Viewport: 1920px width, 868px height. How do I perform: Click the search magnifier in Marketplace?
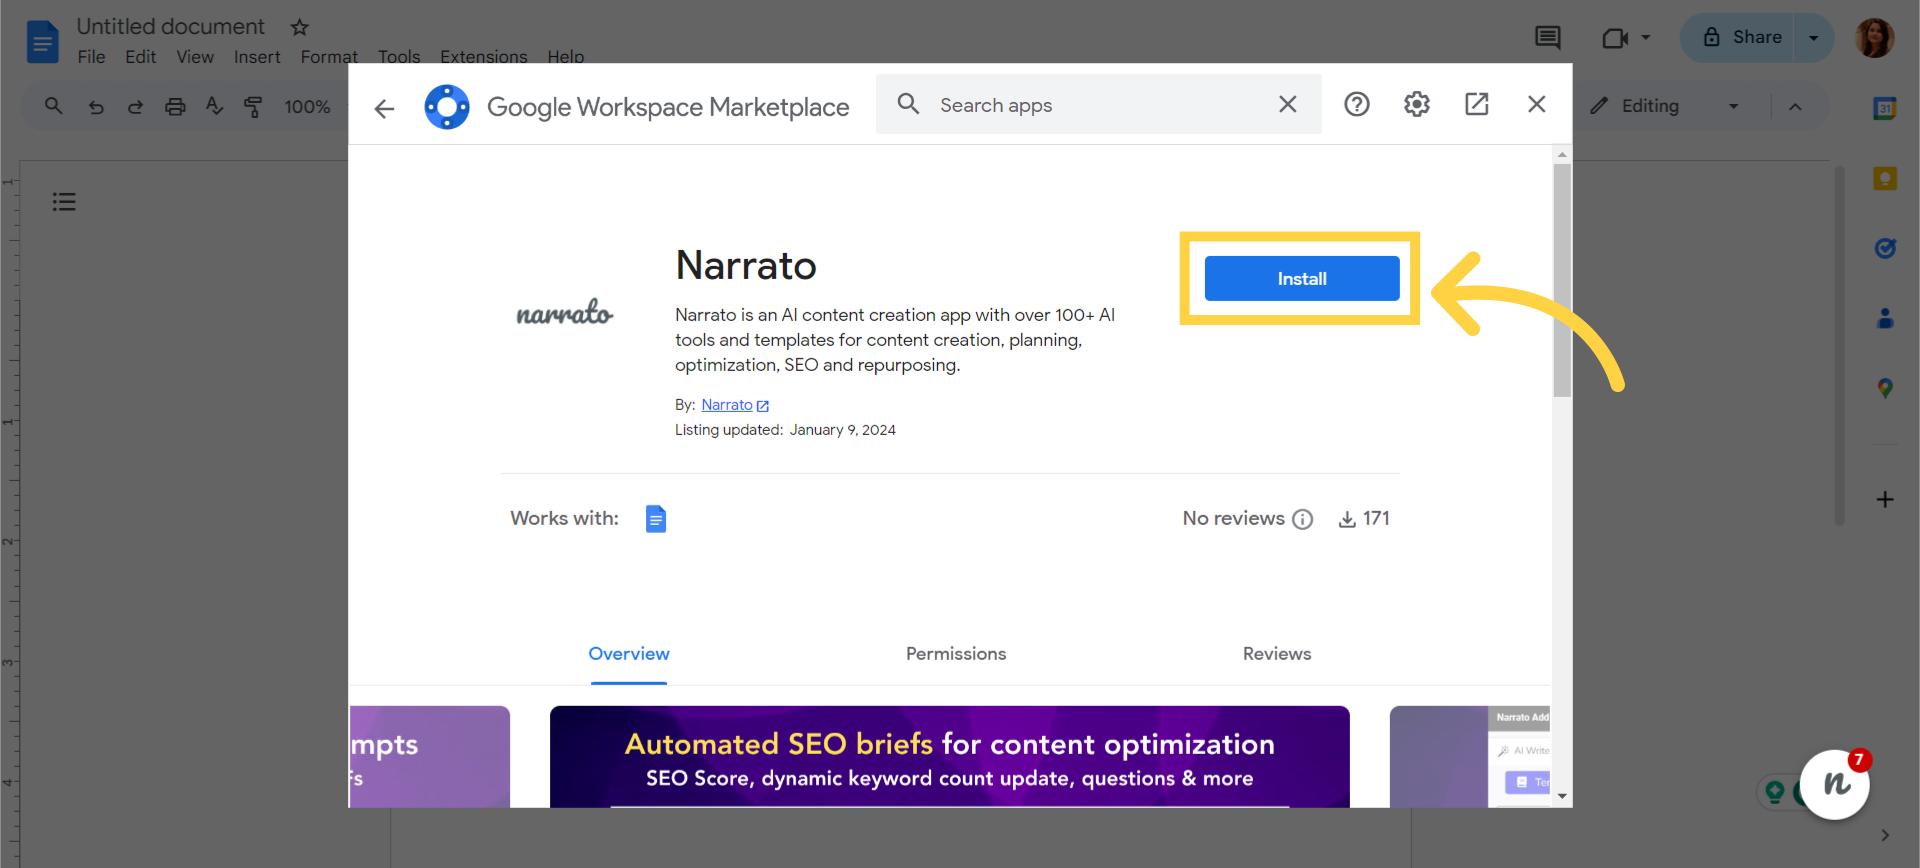pyautogui.click(x=908, y=104)
